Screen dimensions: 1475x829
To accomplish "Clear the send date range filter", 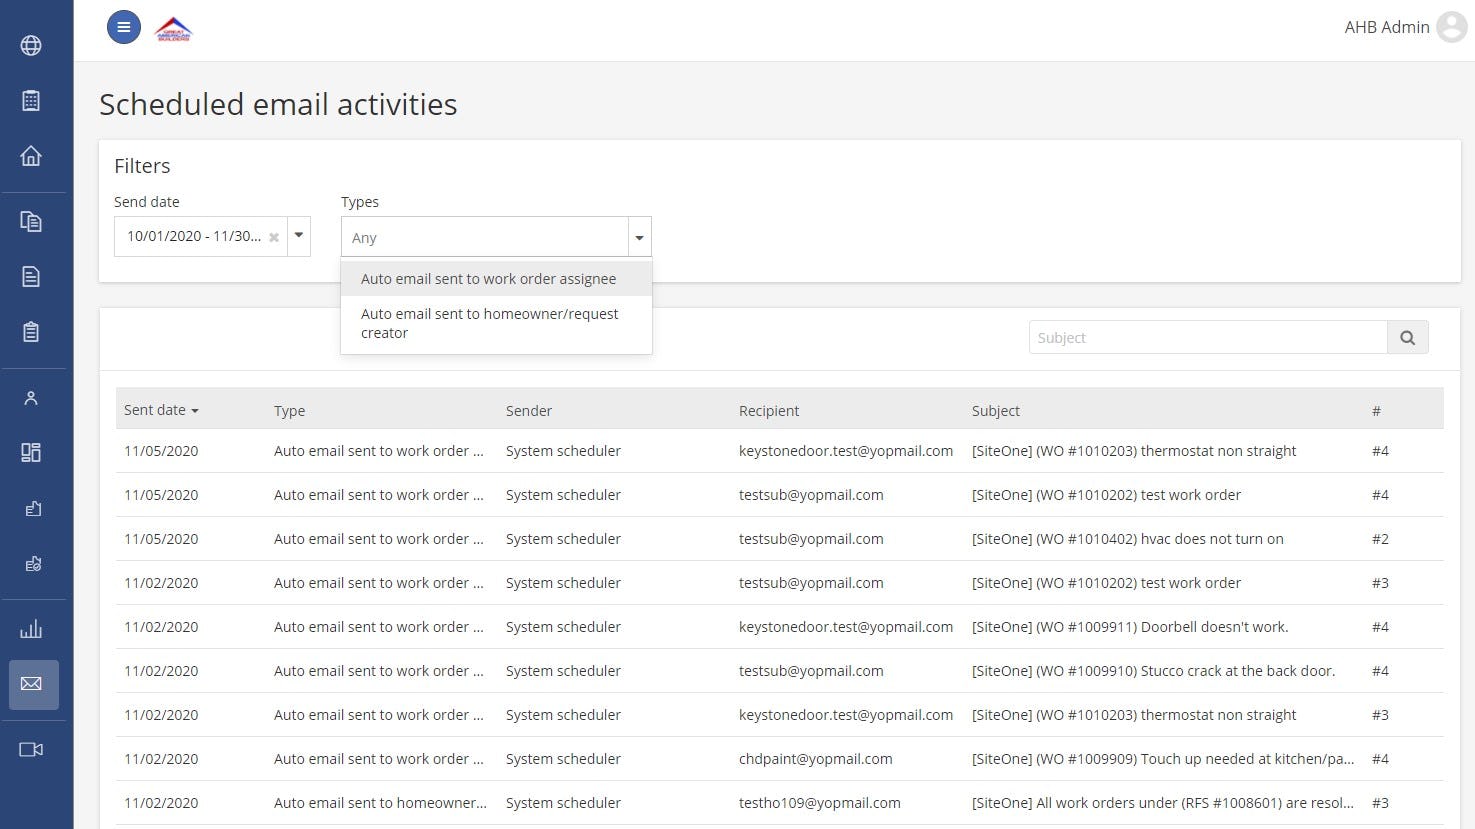I will coord(274,238).
